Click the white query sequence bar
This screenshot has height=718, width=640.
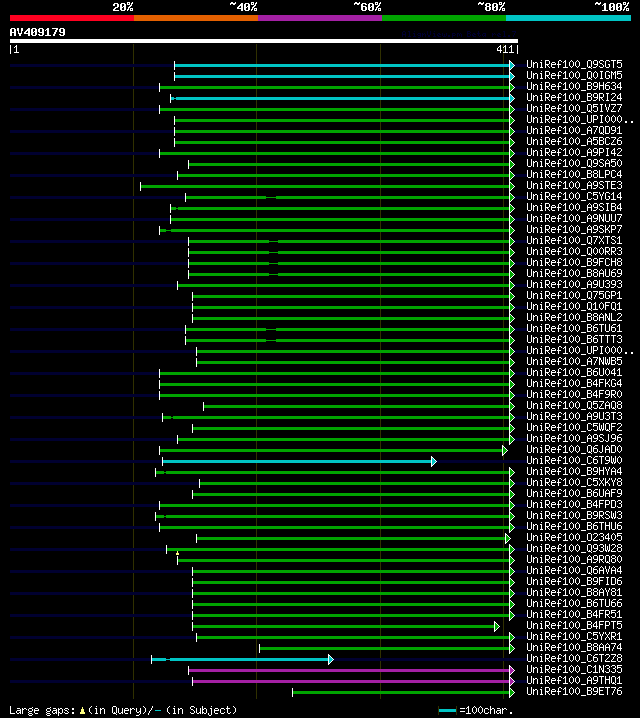pos(264,41)
